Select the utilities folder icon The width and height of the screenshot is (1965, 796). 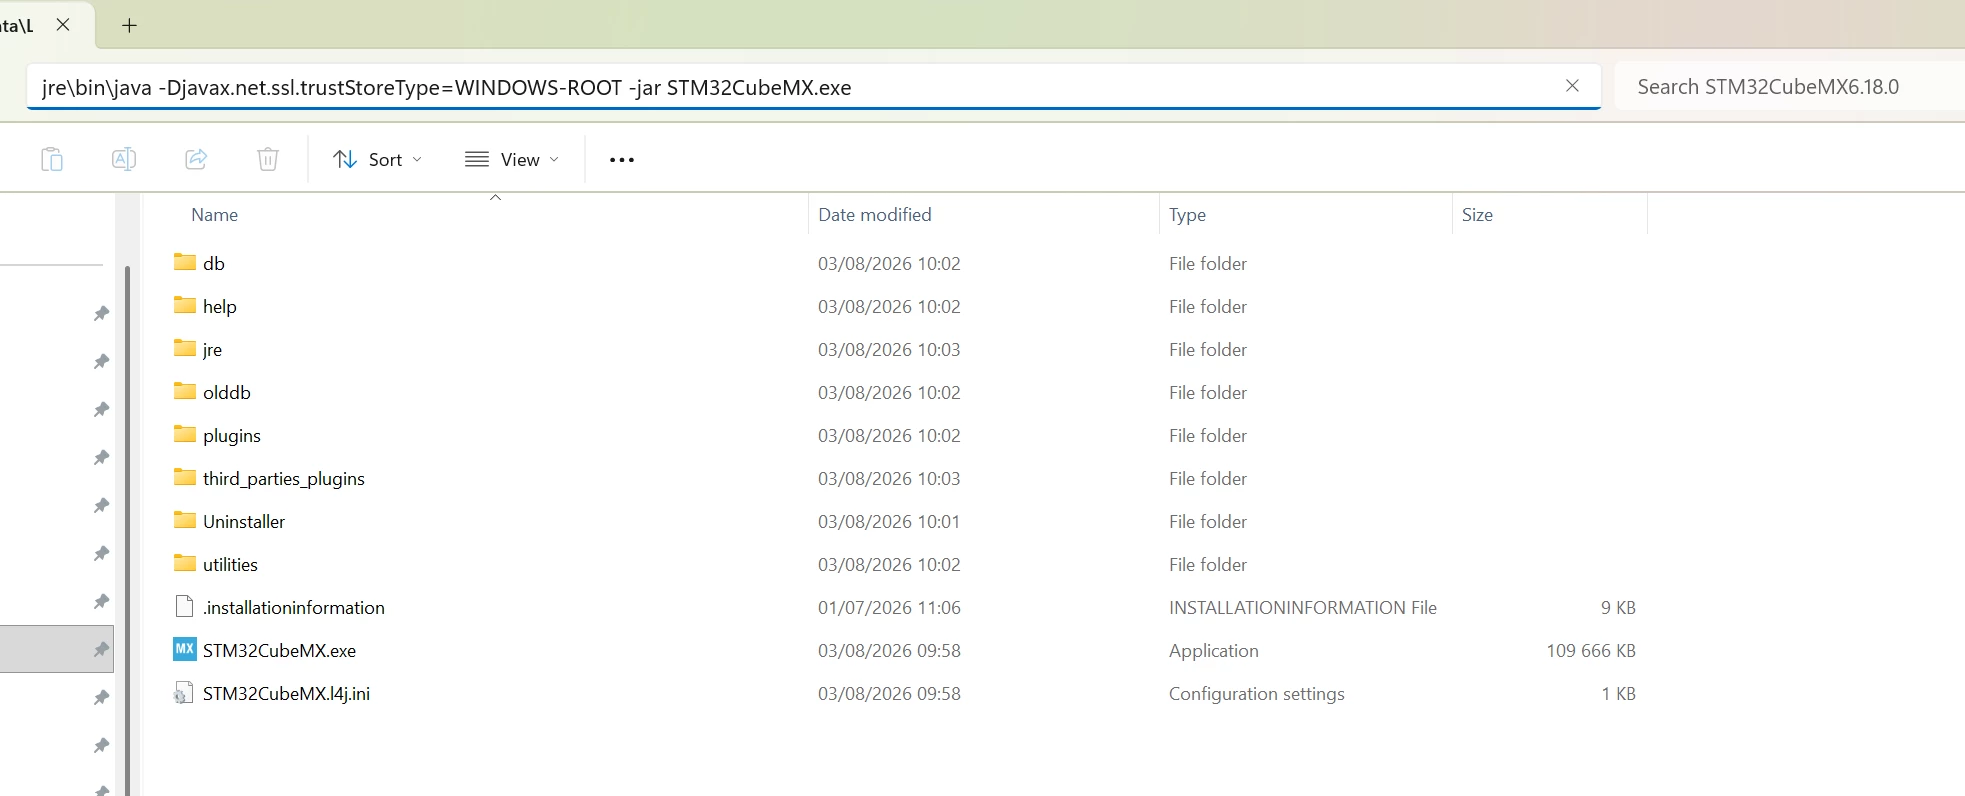tap(185, 563)
